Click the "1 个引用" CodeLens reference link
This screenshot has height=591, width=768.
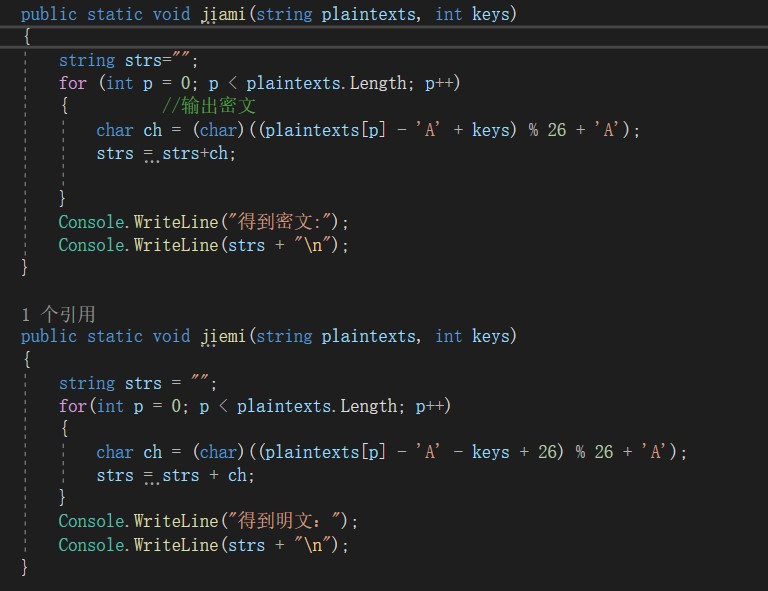[58, 314]
